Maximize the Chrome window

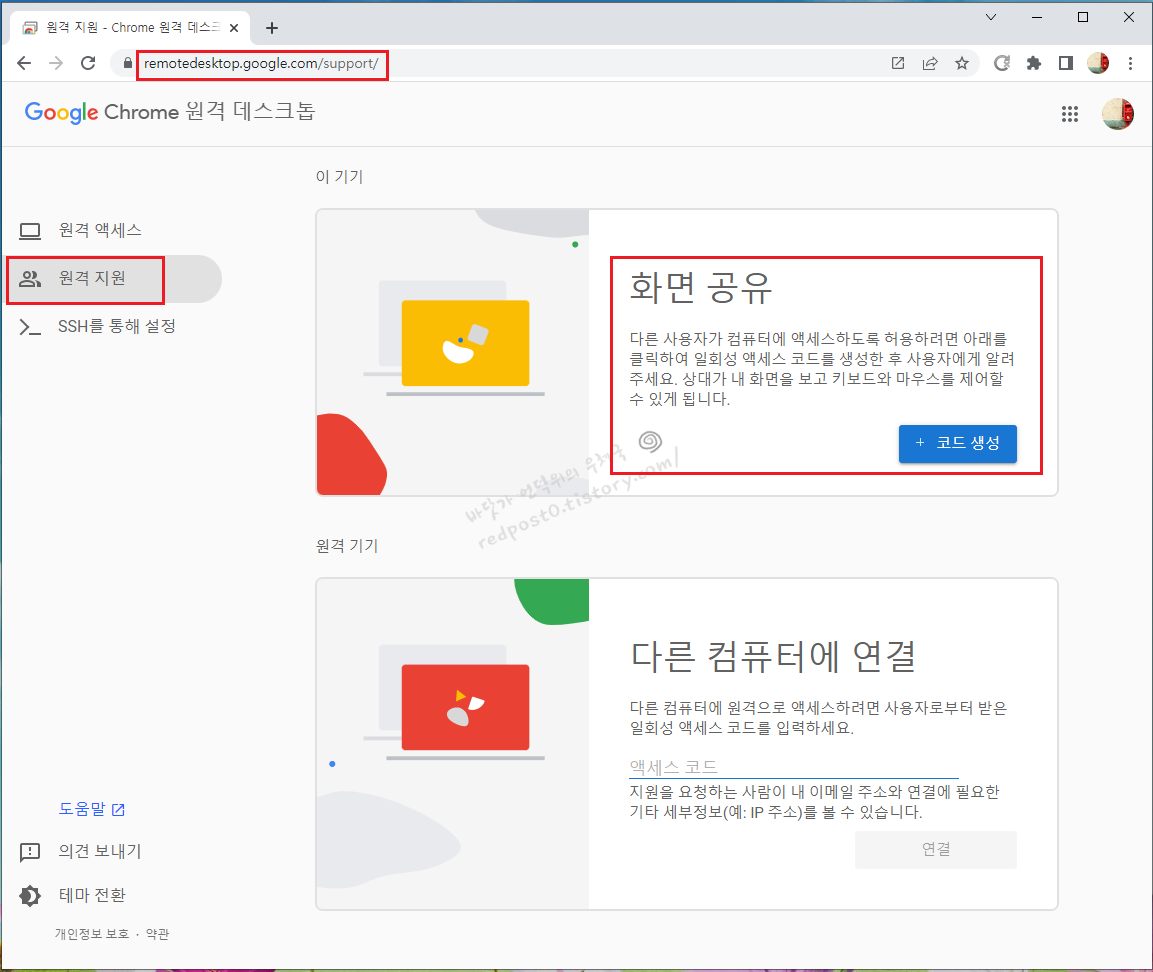click(x=1083, y=17)
